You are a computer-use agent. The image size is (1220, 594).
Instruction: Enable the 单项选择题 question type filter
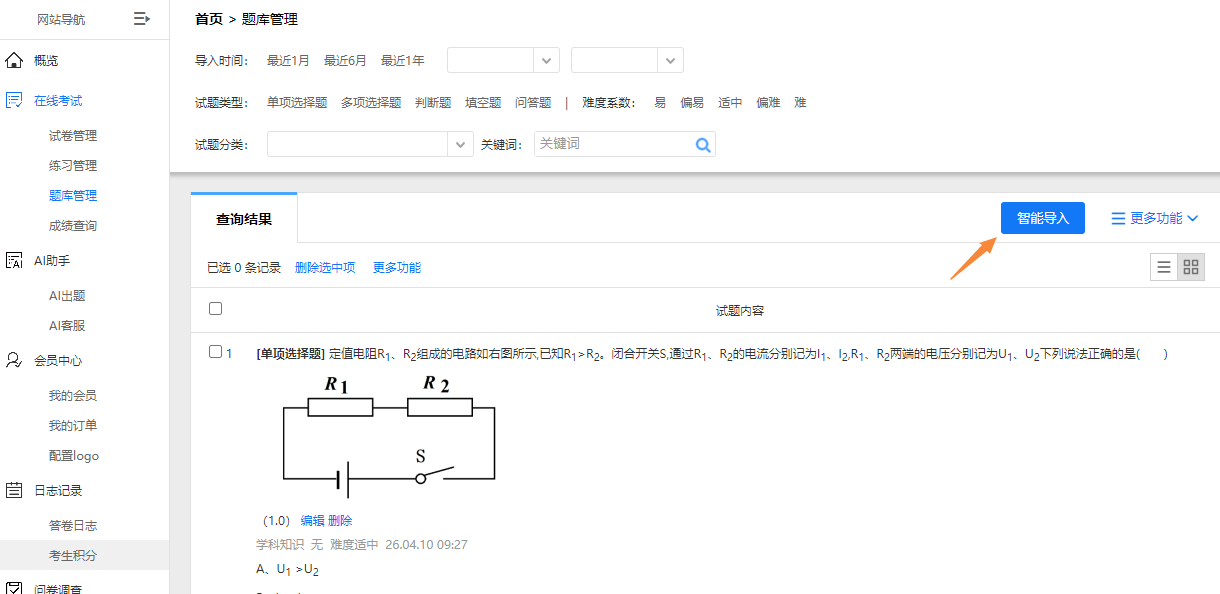(x=299, y=102)
